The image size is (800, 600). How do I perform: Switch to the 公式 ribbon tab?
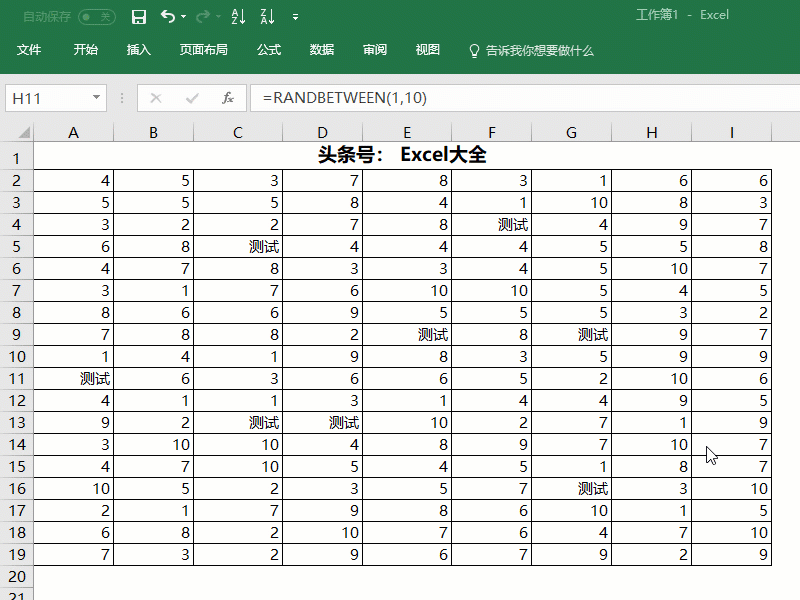coord(269,50)
